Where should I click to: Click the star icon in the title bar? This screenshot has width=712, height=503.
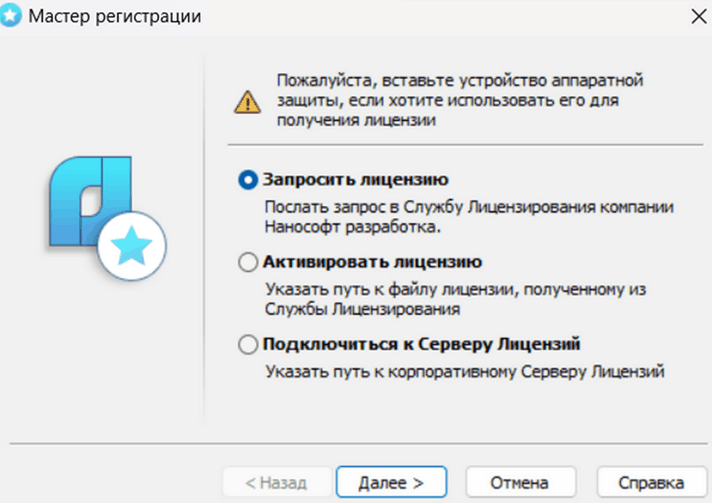tap(14, 16)
